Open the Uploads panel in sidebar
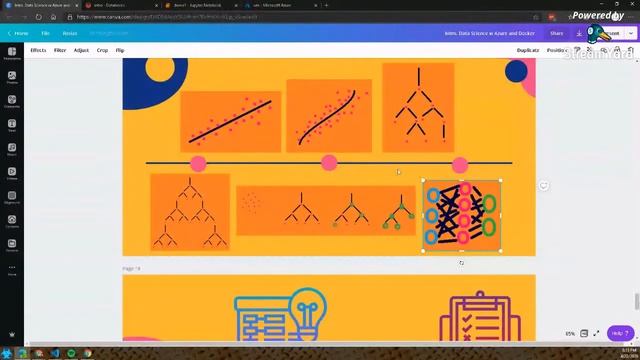This screenshot has height=360, width=640. [x=12, y=222]
